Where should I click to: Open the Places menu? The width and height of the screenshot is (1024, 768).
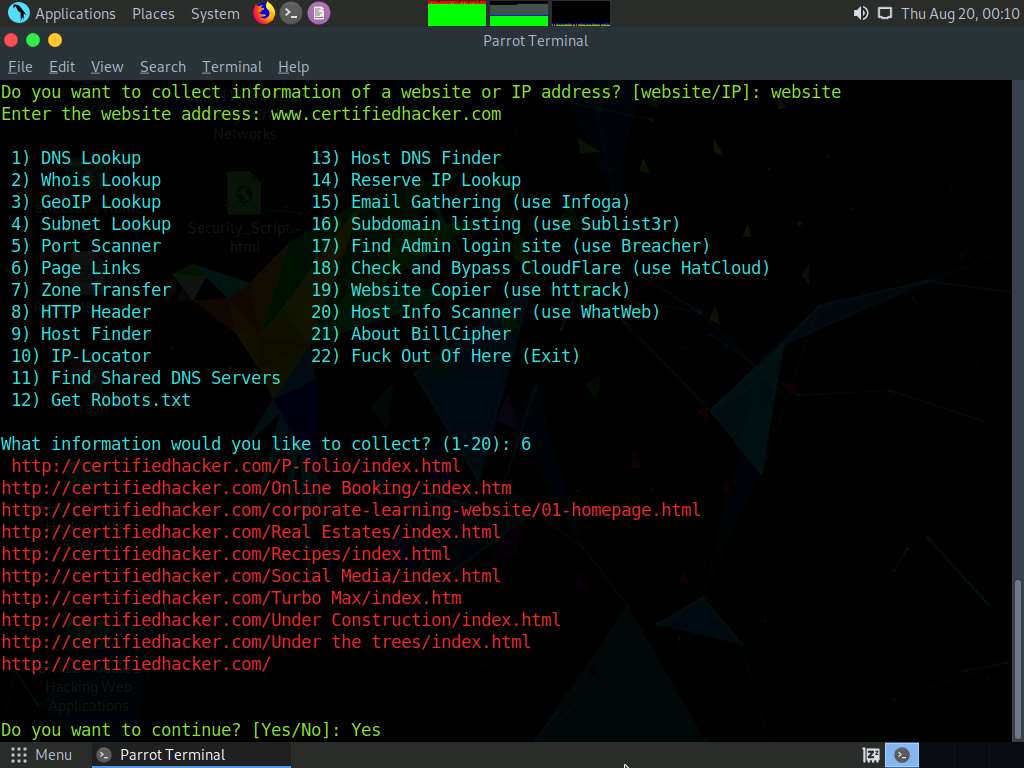coord(153,13)
